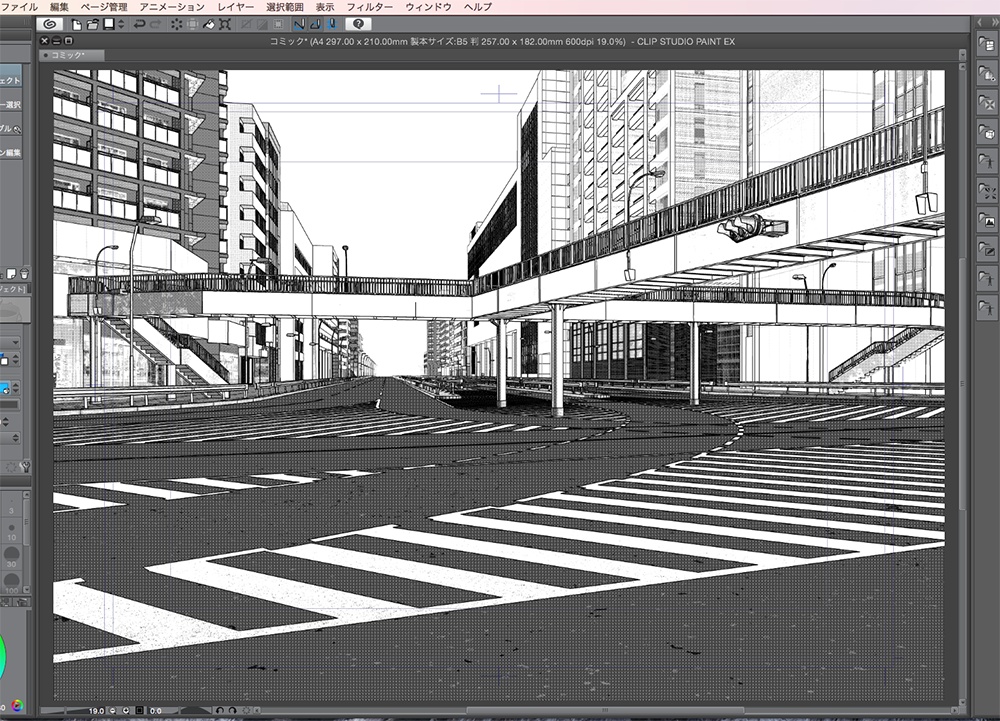This screenshot has height=721, width=1000.
Task: Open help via the question mark toolbar icon
Action: point(358,24)
